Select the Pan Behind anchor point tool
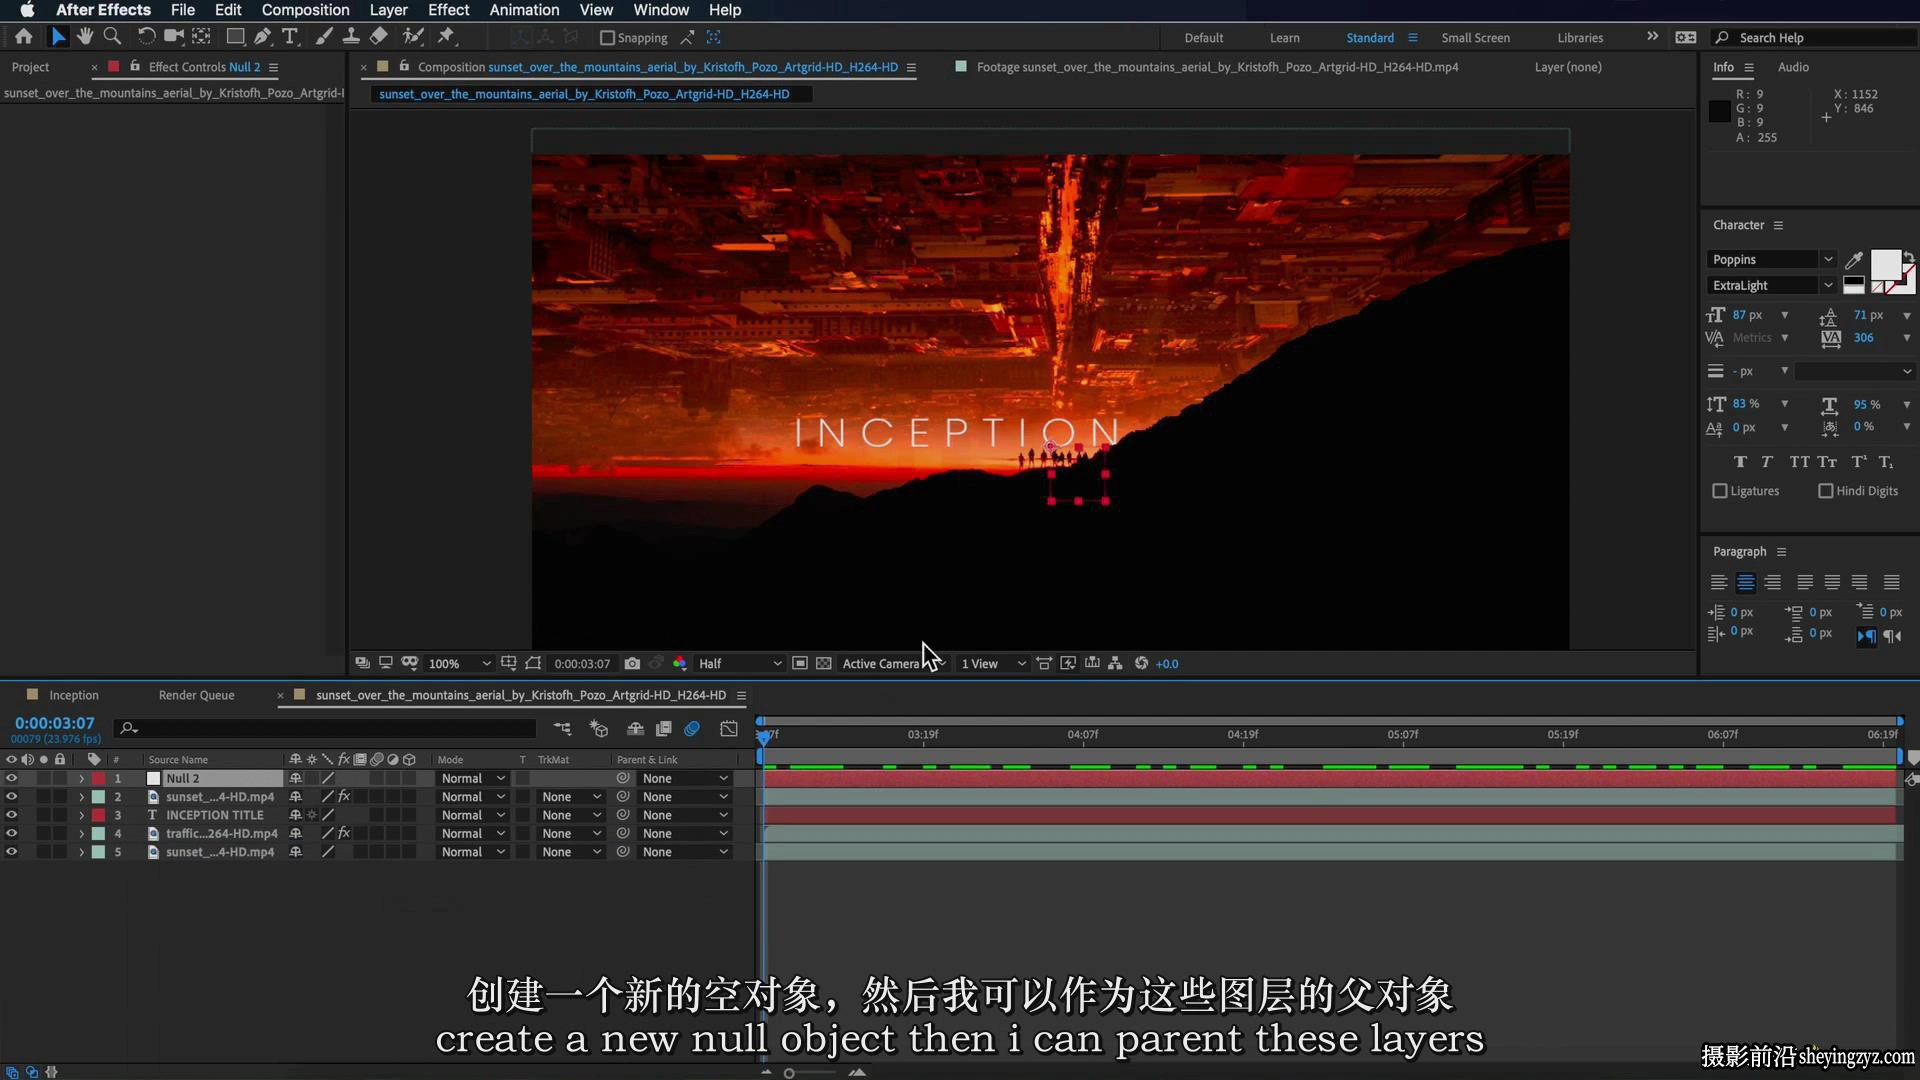Image resolution: width=1920 pixels, height=1080 pixels. [201, 37]
